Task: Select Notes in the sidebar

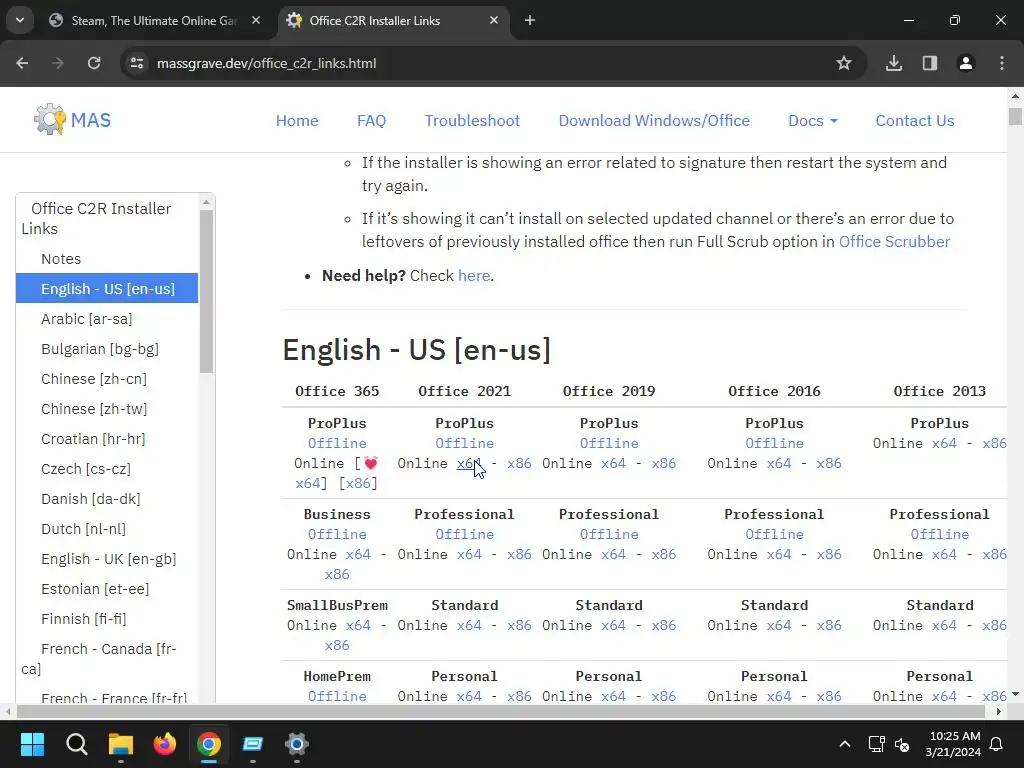Action: (61, 259)
